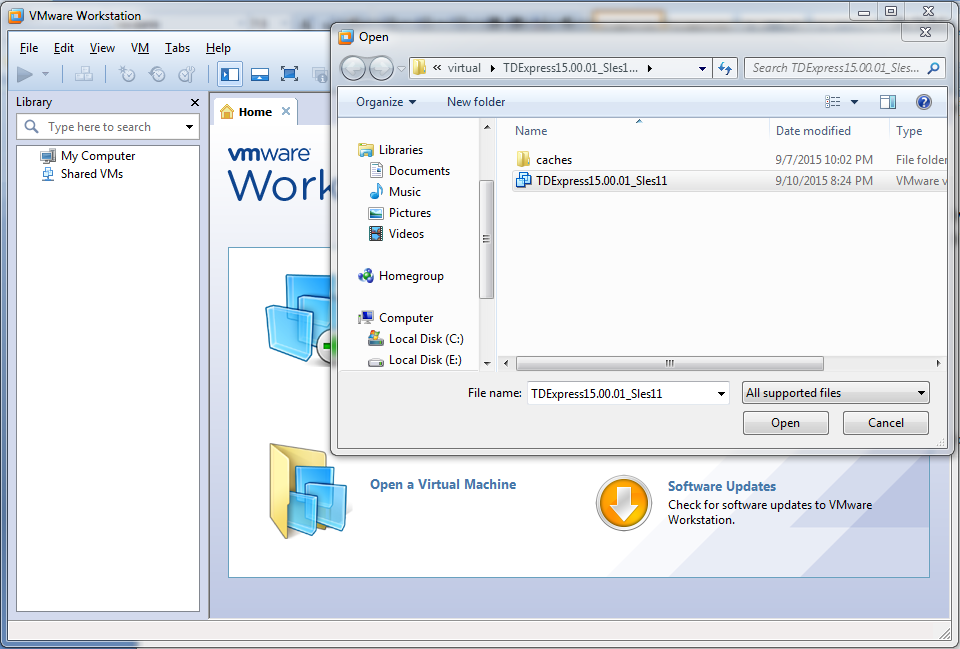The width and height of the screenshot is (960, 649).
Task: Open the VM menu
Action: [x=140, y=48]
